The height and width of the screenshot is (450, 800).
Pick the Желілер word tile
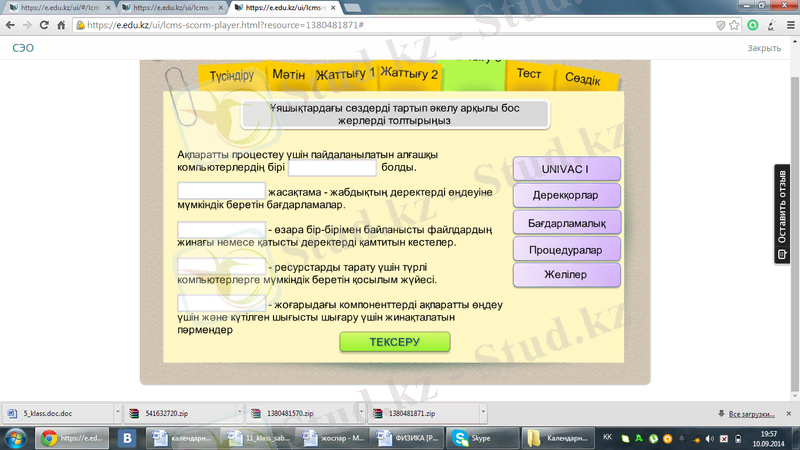pos(566,274)
